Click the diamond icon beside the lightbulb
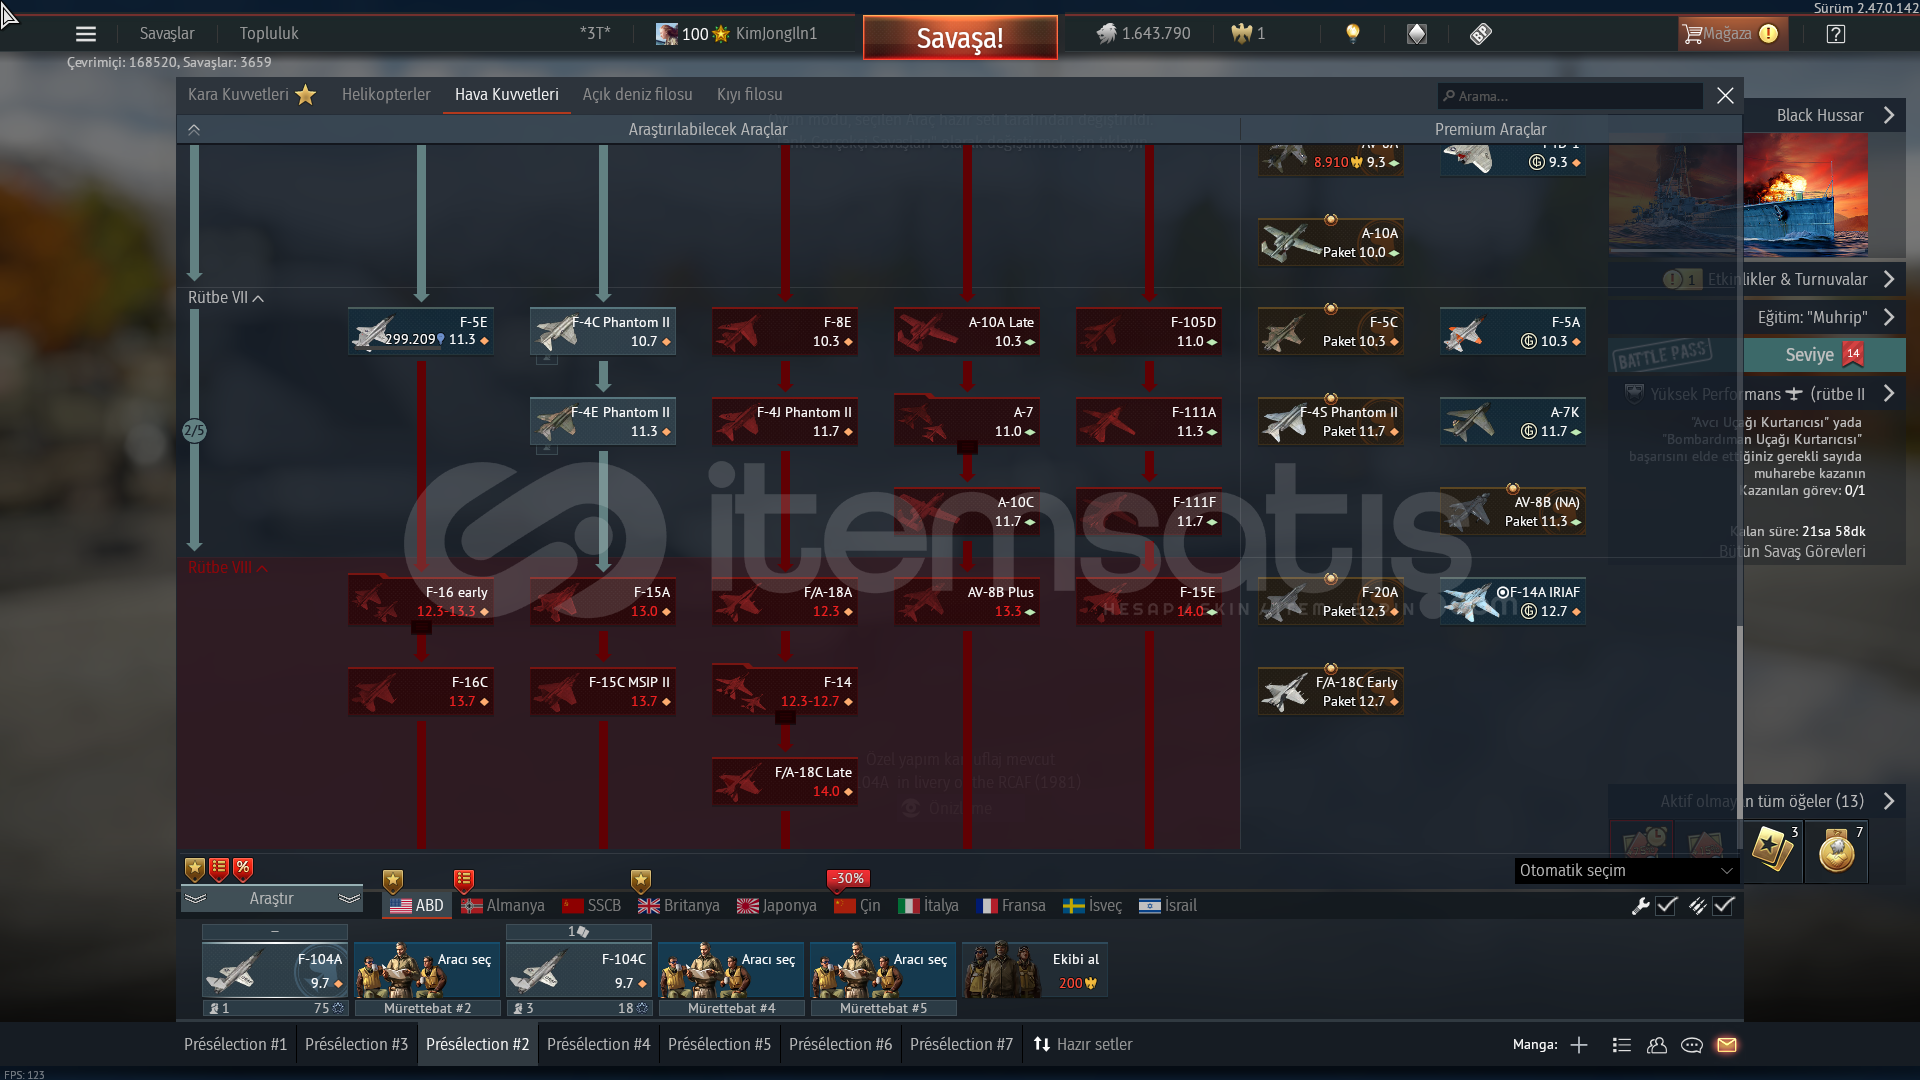Viewport: 1920px width, 1080px height. [x=1417, y=34]
